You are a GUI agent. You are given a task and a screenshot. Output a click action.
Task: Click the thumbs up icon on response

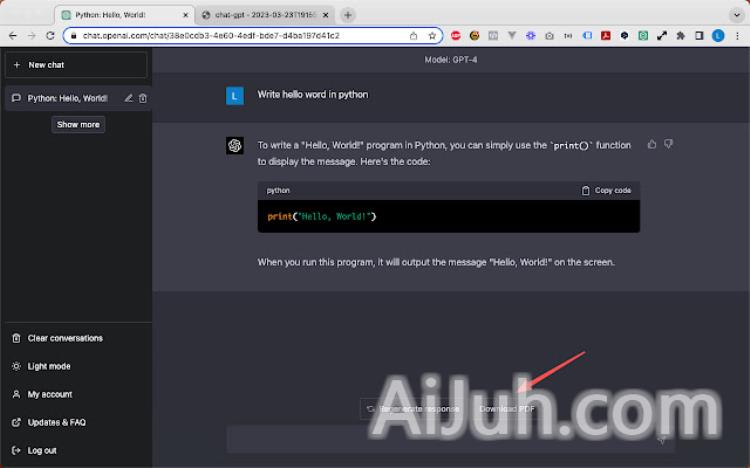click(652, 145)
